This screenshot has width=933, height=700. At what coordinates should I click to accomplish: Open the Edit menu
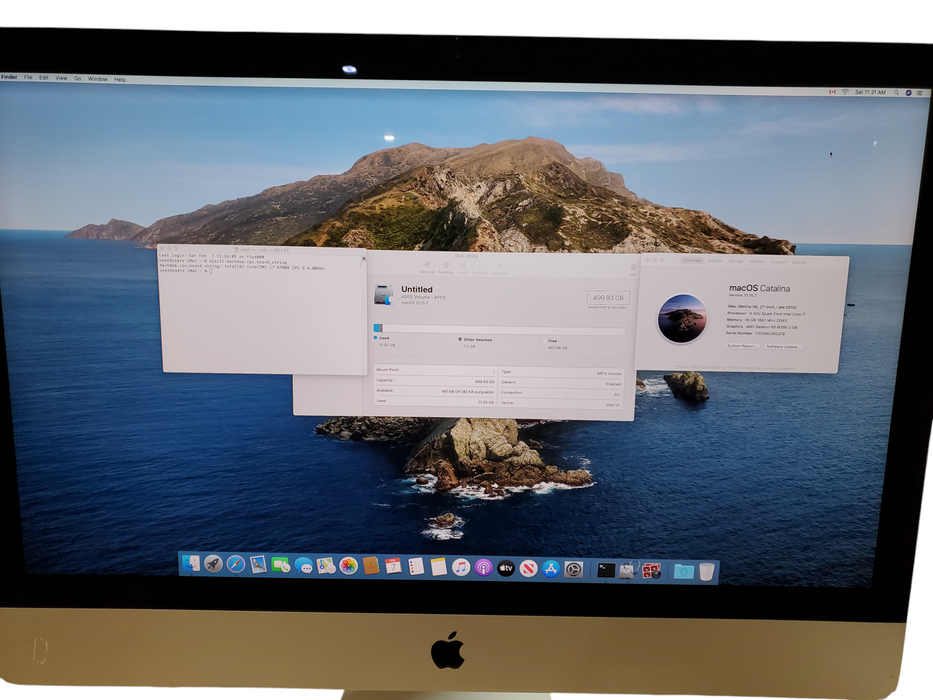click(43, 77)
